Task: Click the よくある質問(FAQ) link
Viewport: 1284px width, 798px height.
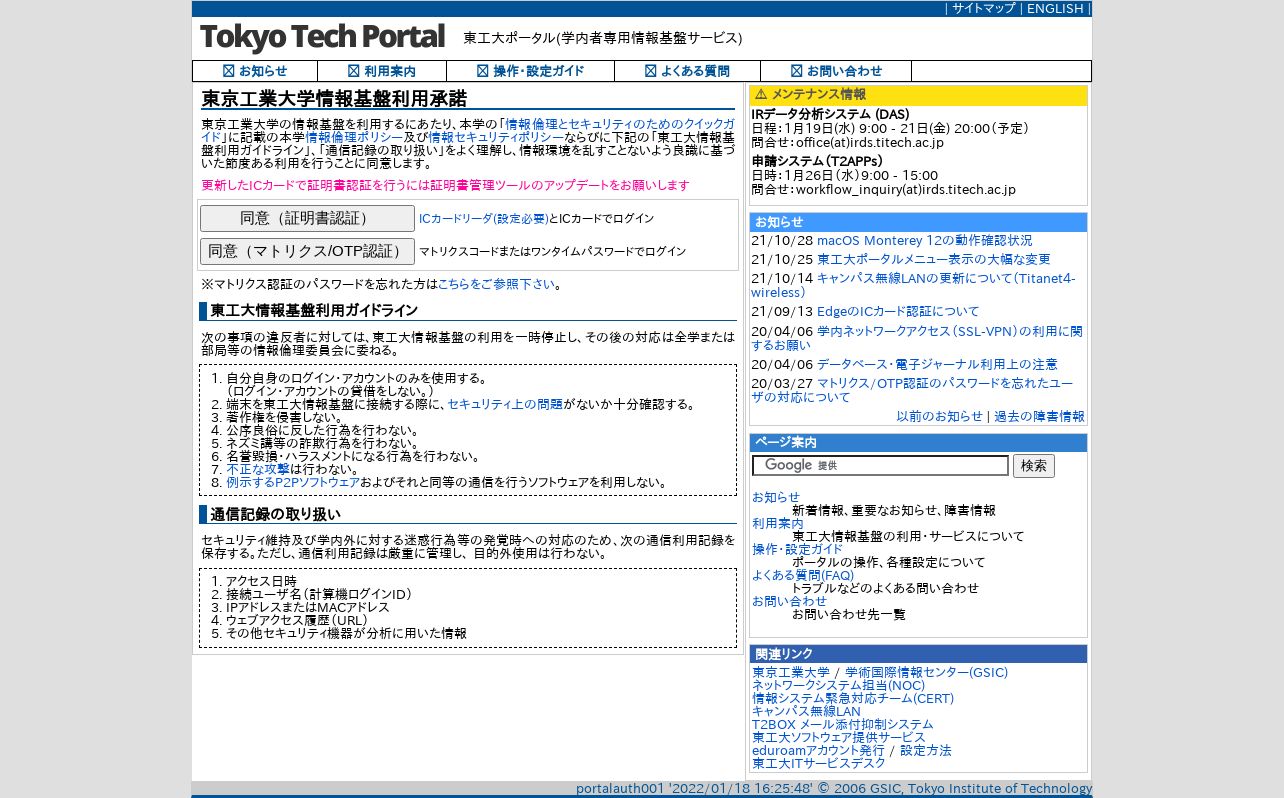Action: 803,575
